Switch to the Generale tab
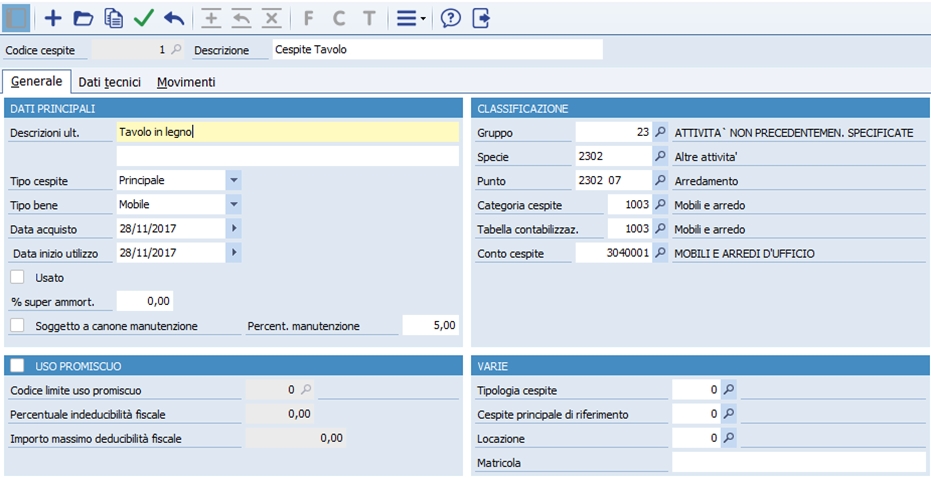Screen dimensions: 931x478 [37, 81]
